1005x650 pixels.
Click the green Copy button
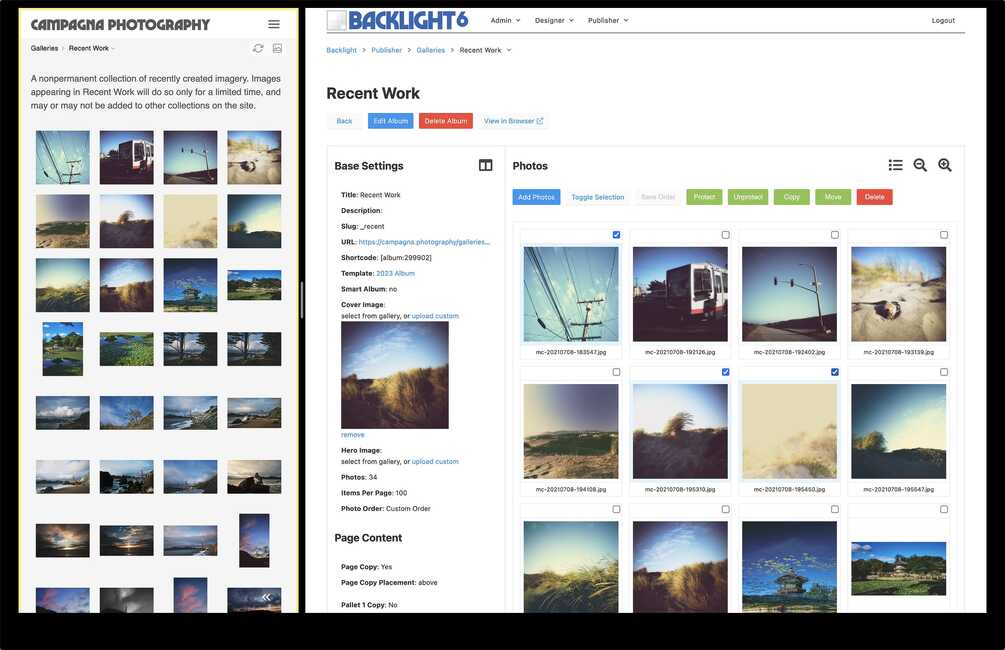(792, 197)
